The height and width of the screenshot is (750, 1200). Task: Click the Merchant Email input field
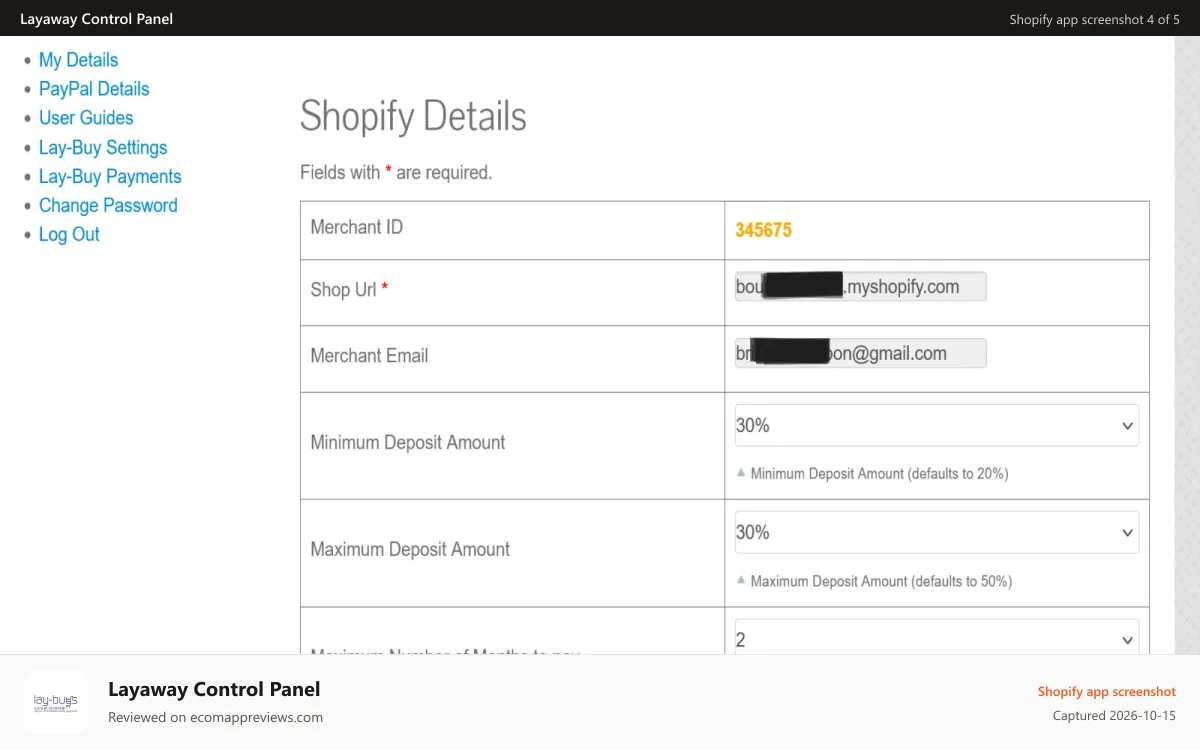click(860, 353)
